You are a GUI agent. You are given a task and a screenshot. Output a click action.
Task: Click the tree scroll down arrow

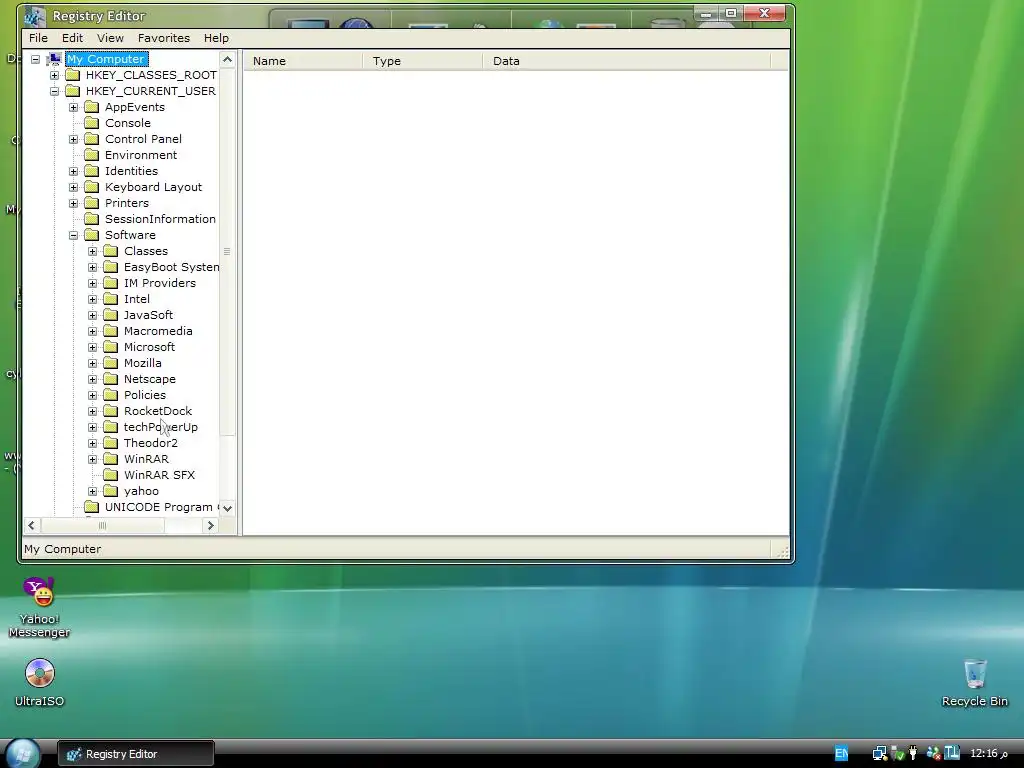click(227, 508)
